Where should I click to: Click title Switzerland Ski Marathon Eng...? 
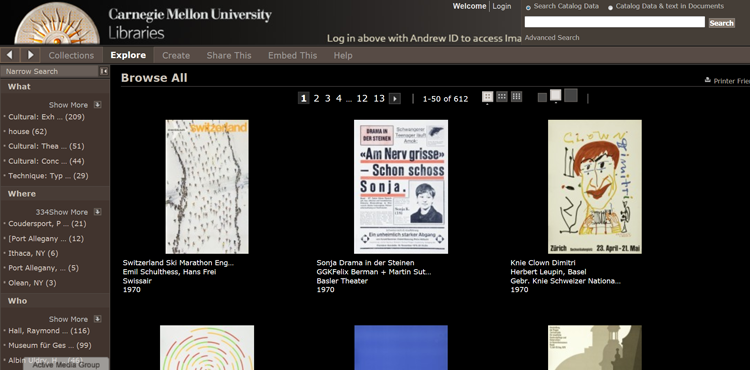[178, 263]
